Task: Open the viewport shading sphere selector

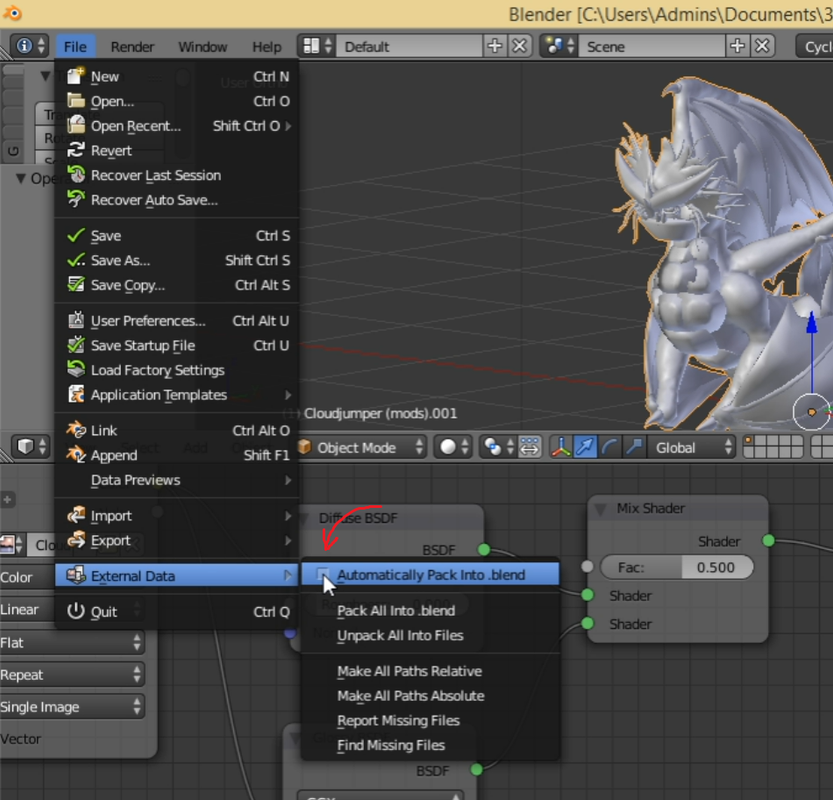Action: pos(453,447)
